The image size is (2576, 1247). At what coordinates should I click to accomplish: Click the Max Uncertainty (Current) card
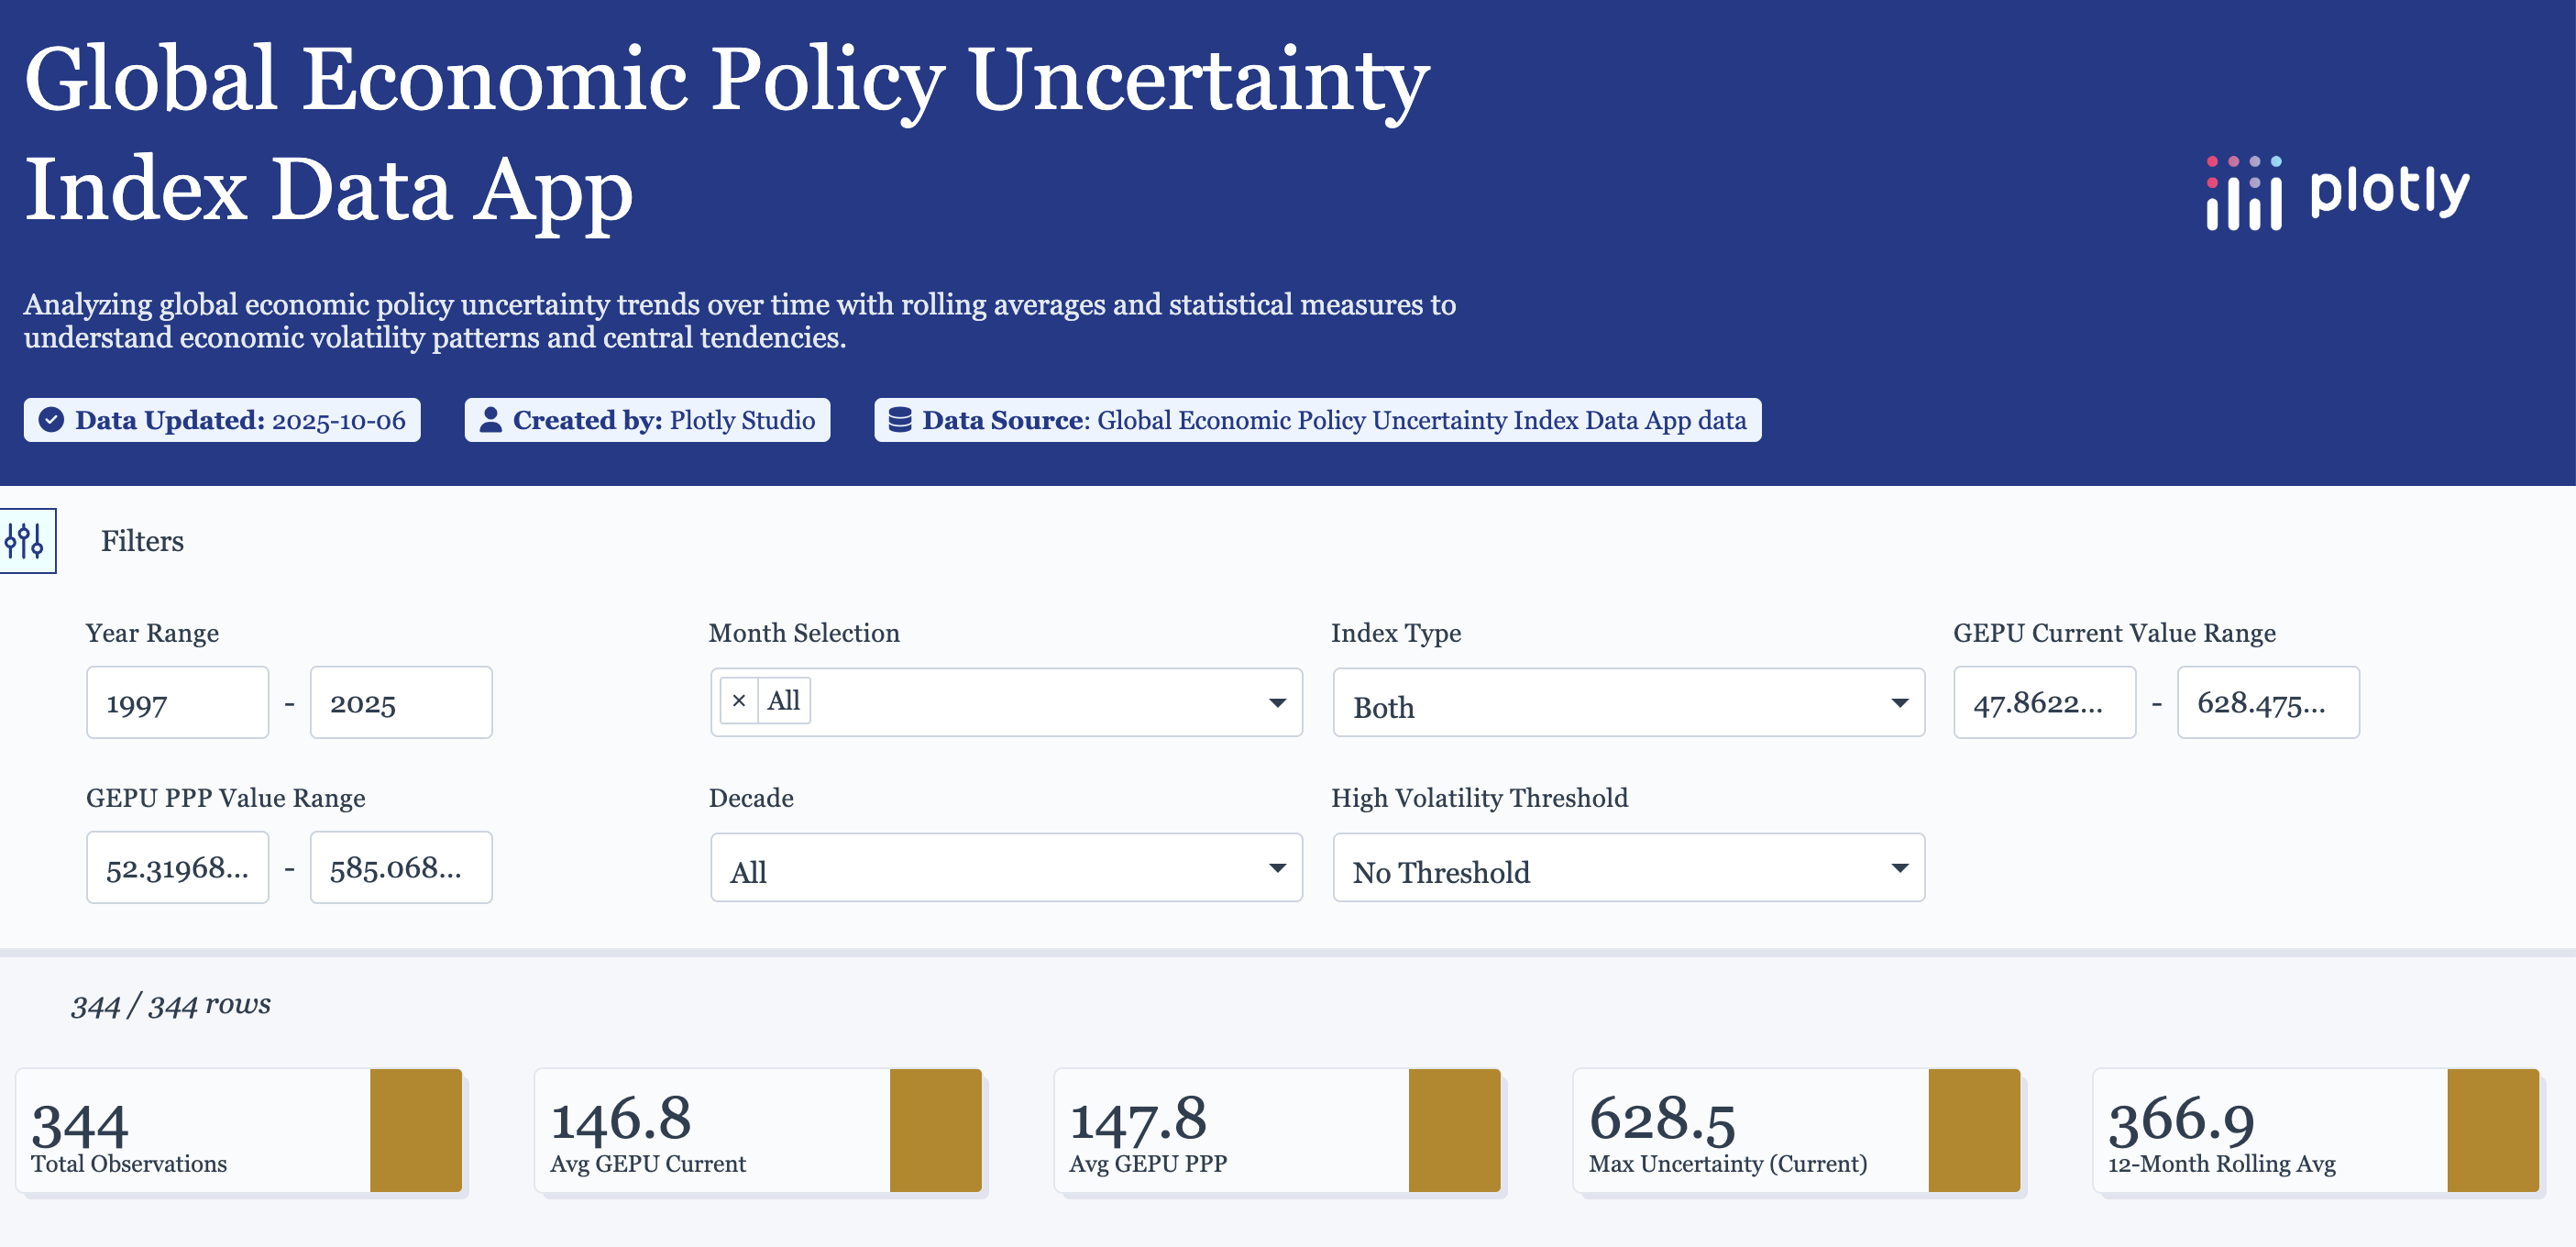click(1750, 1130)
